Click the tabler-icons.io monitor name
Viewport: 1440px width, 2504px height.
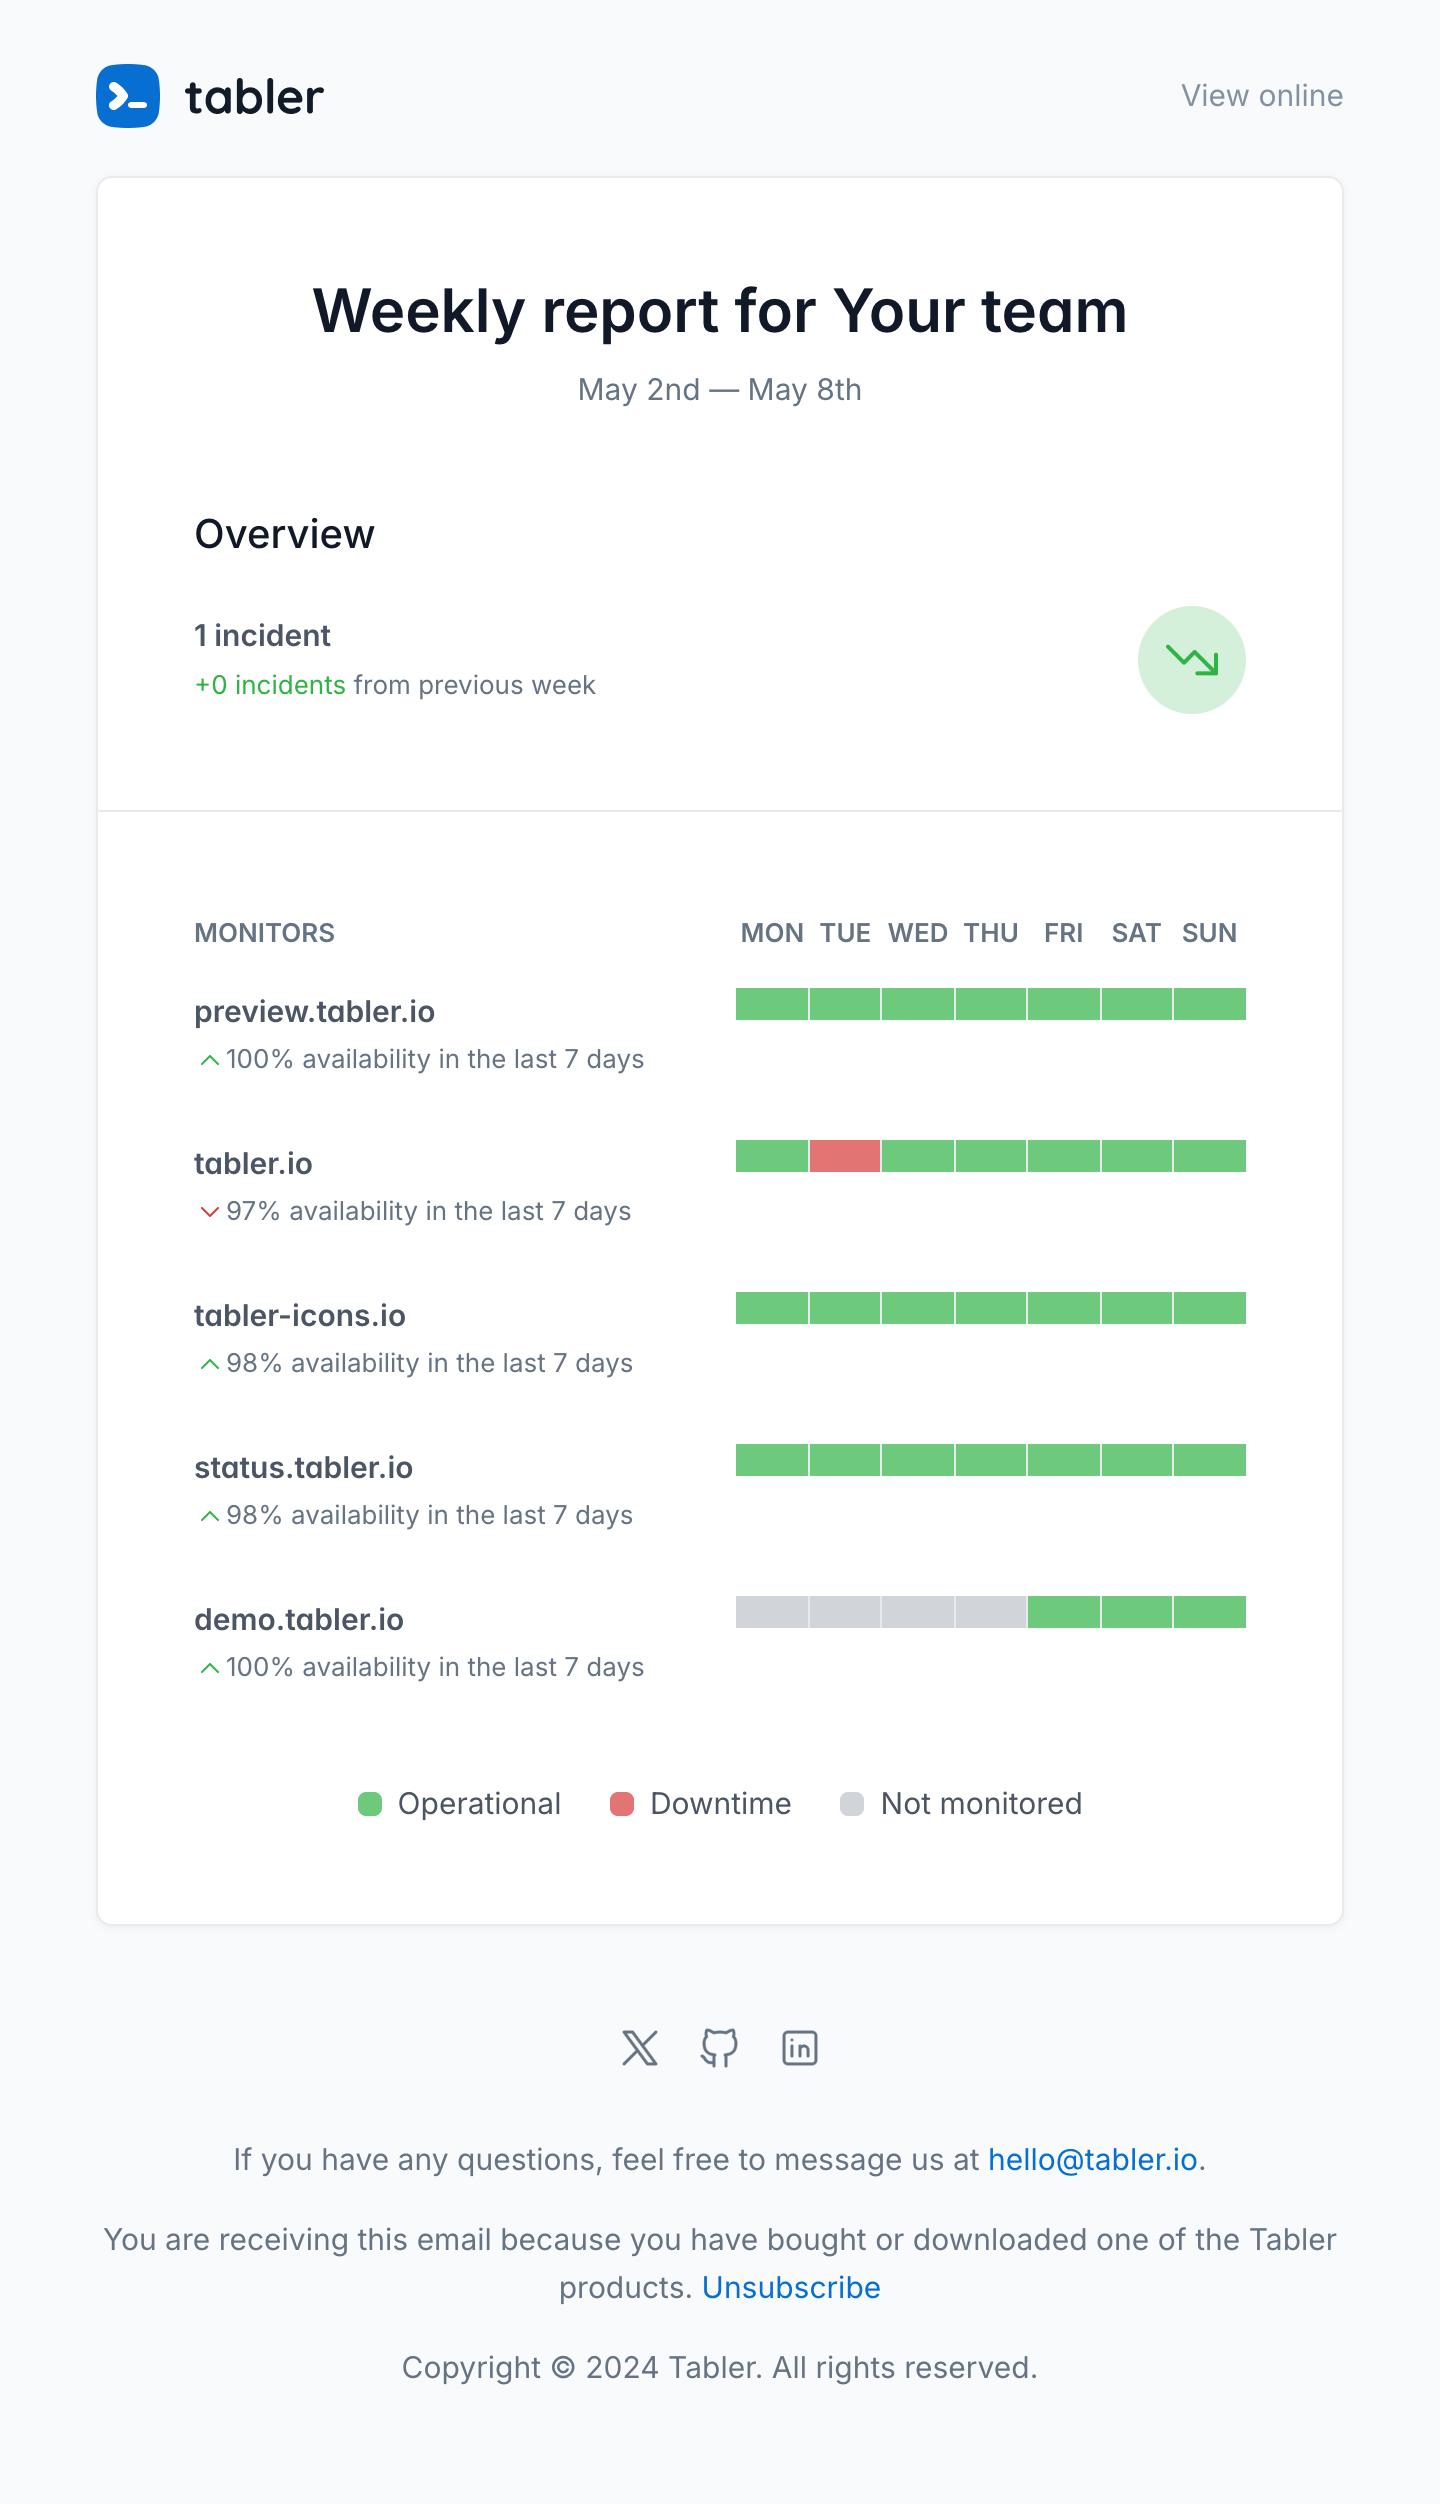[300, 1316]
